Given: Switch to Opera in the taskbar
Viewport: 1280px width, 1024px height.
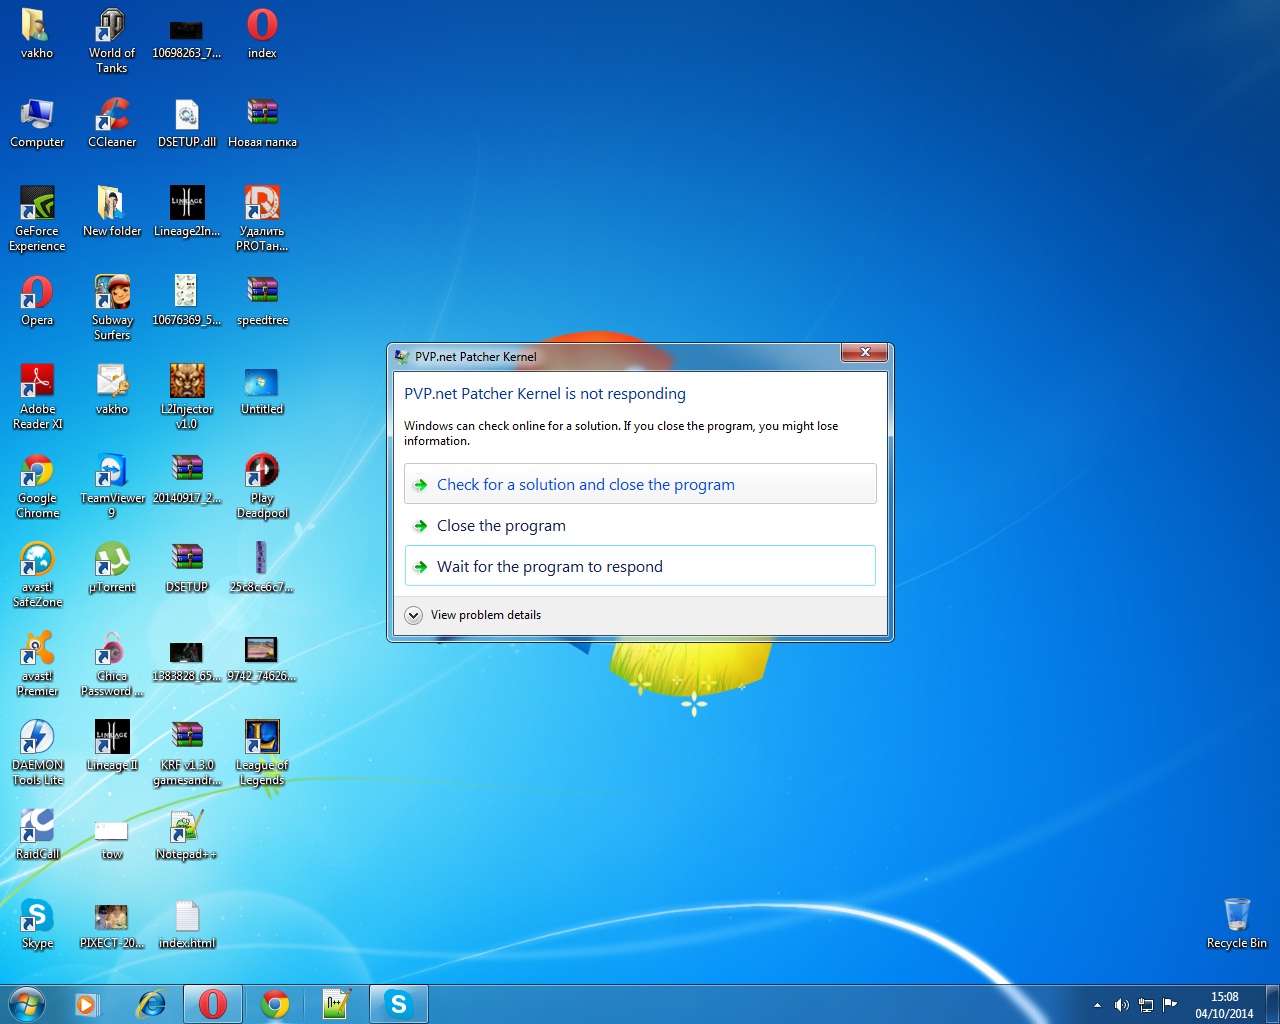Looking at the screenshot, I should point(212,1004).
